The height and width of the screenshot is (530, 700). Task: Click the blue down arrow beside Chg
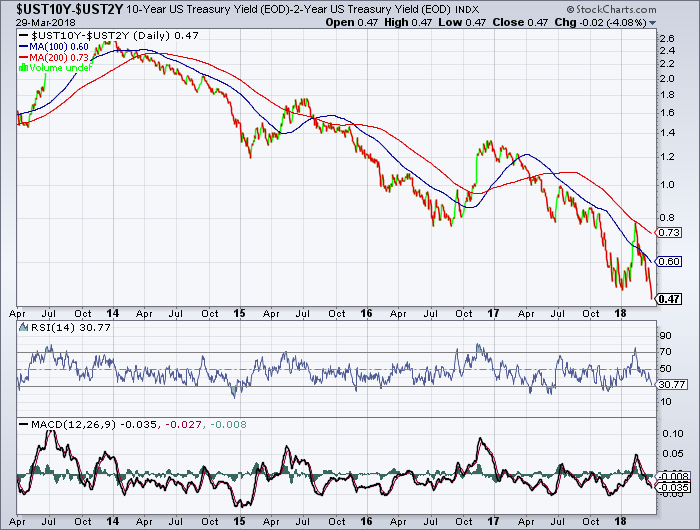653,21
